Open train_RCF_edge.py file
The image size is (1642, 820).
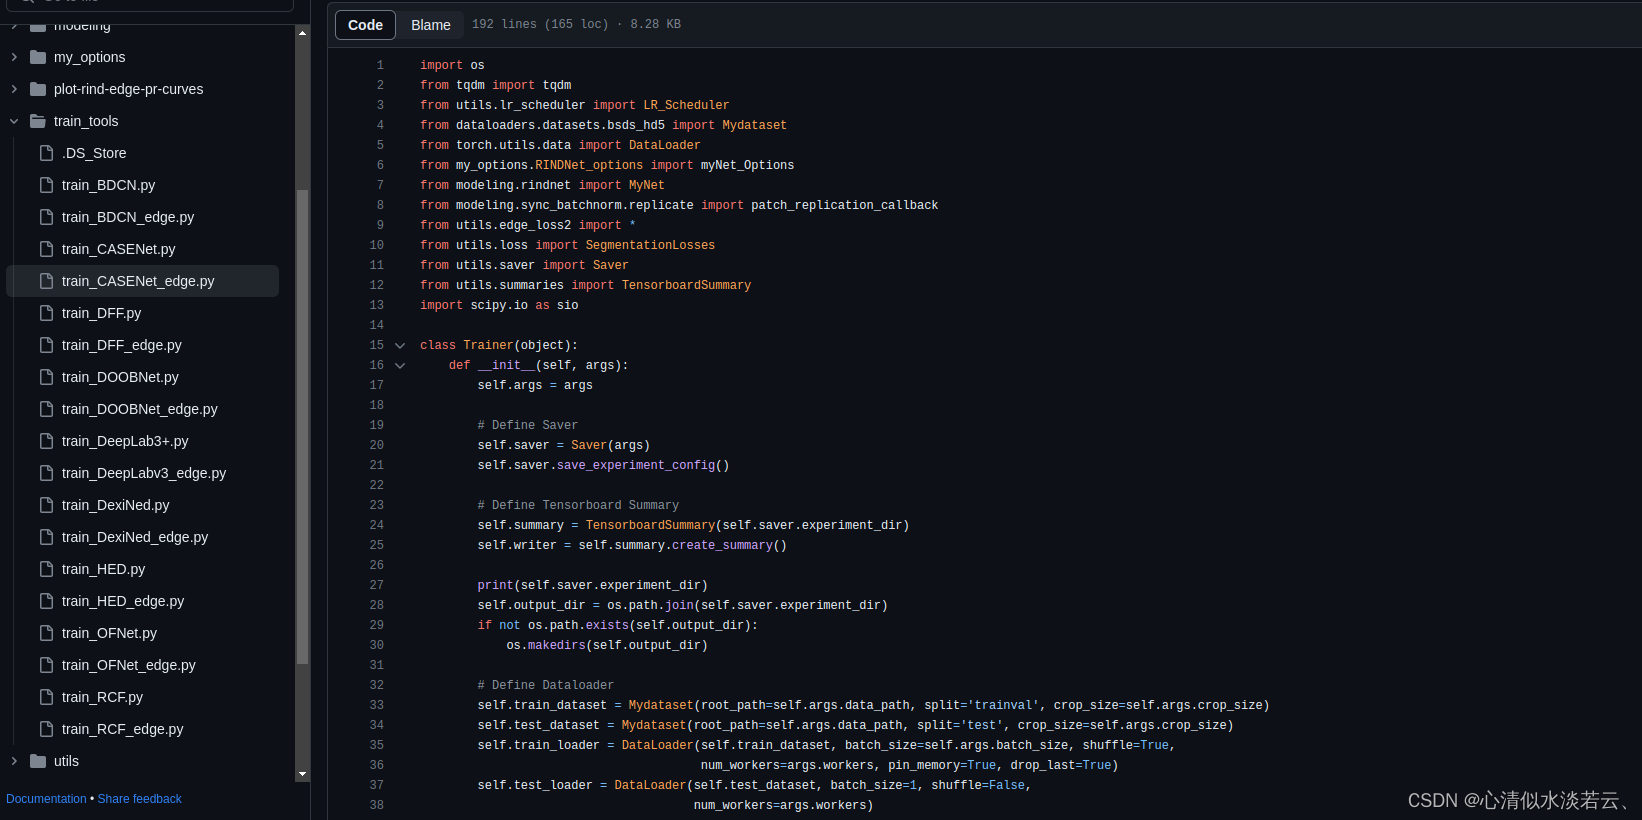coord(123,729)
